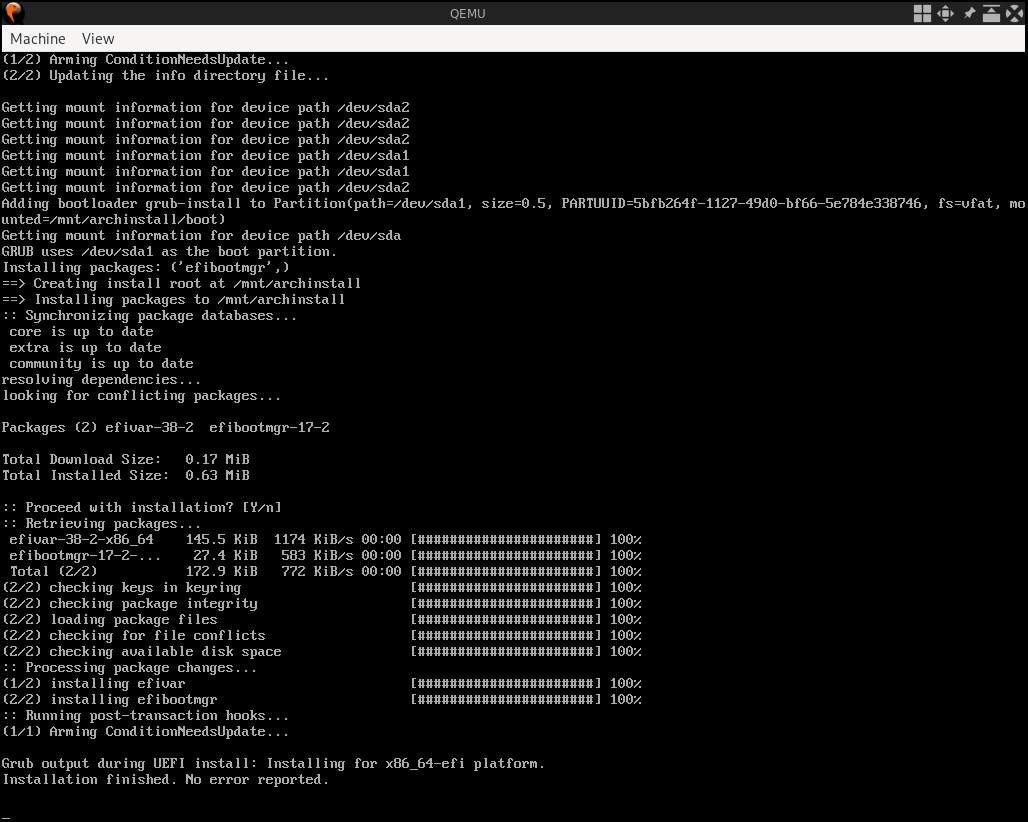Click 'Creating install root at /mnt/archinstall' line
This screenshot has width=1028, height=822.
pyautogui.click(x=181, y=283)
